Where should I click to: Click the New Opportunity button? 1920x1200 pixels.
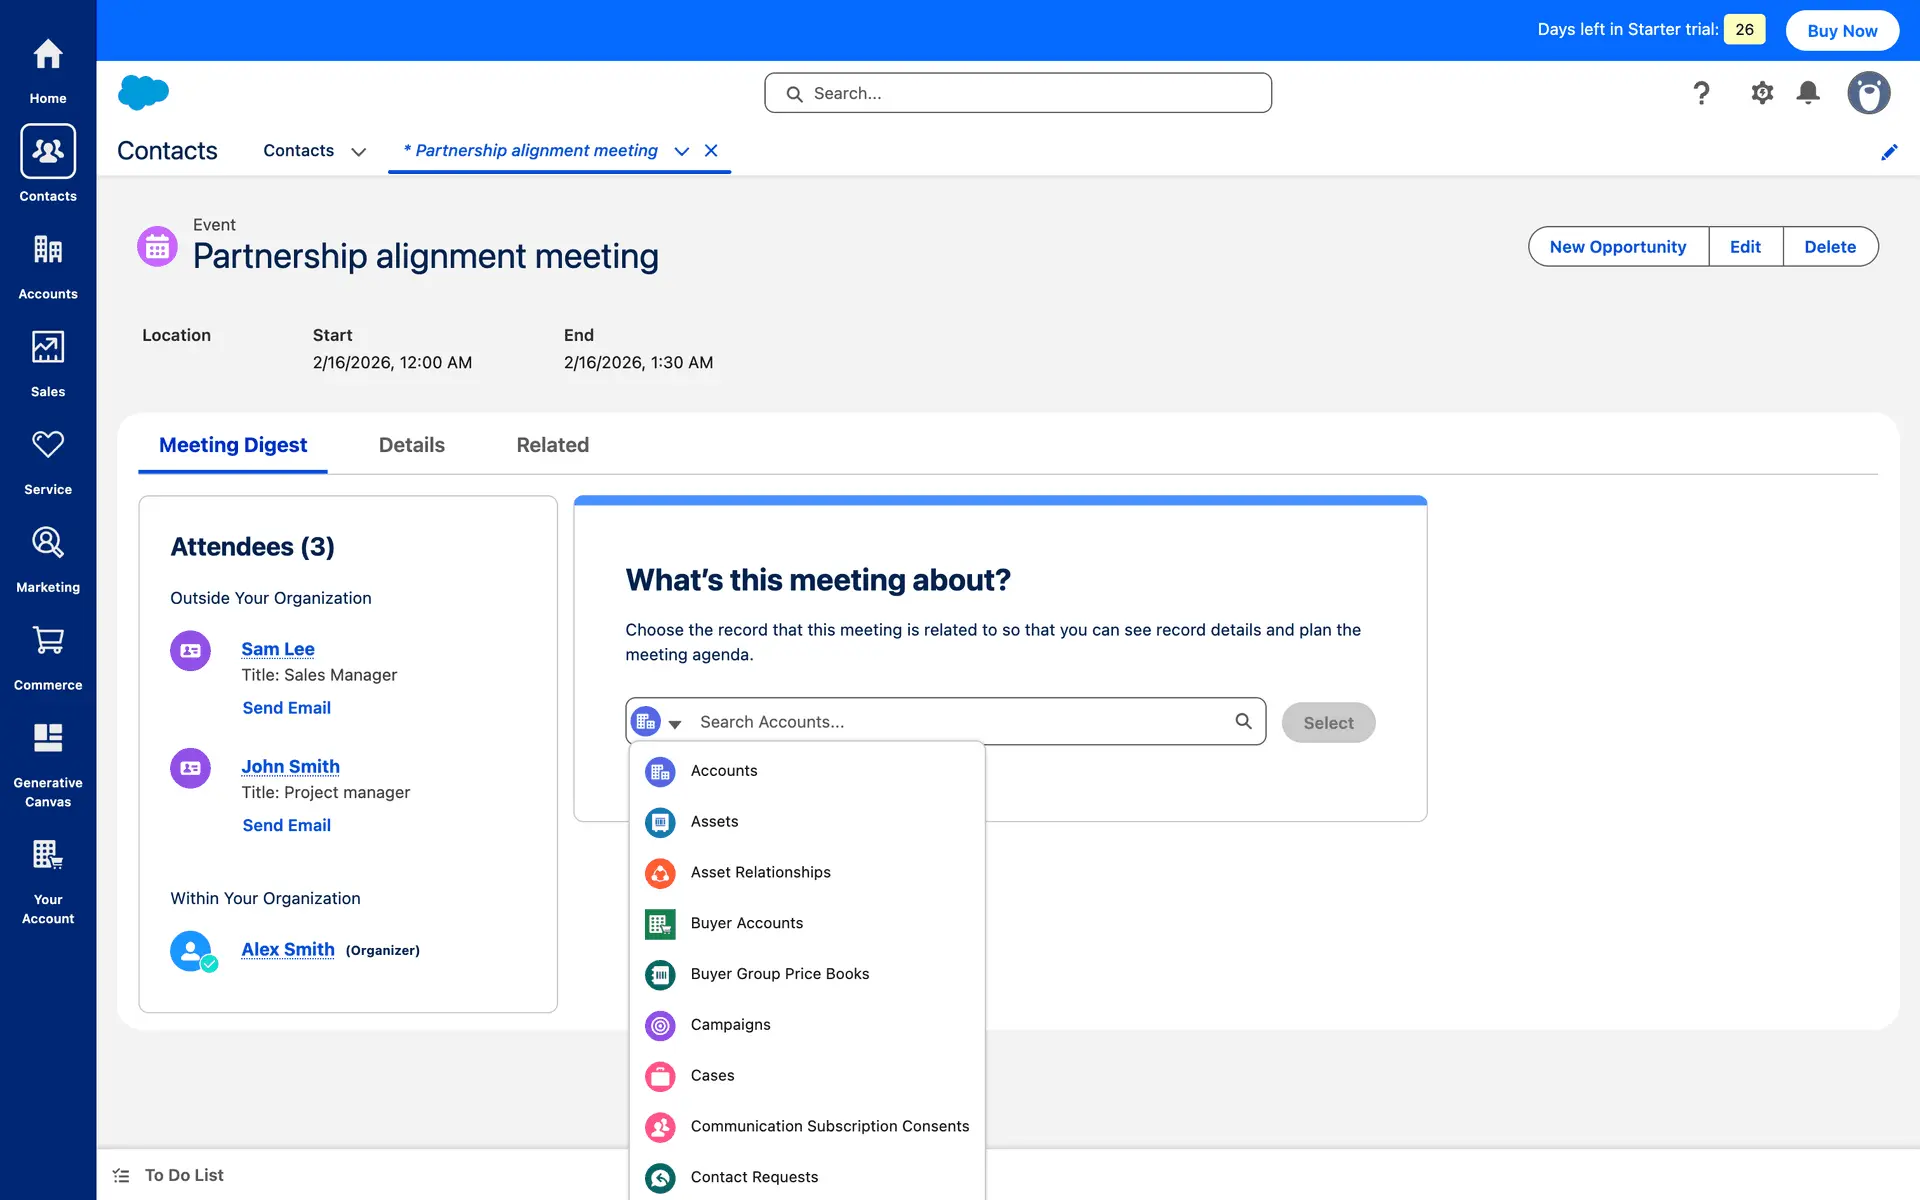coord(1617,247)
